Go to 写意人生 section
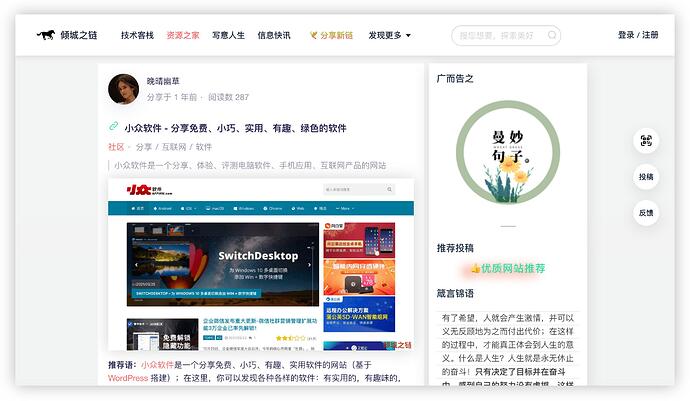The image size is (690, 401). (228, 35)
